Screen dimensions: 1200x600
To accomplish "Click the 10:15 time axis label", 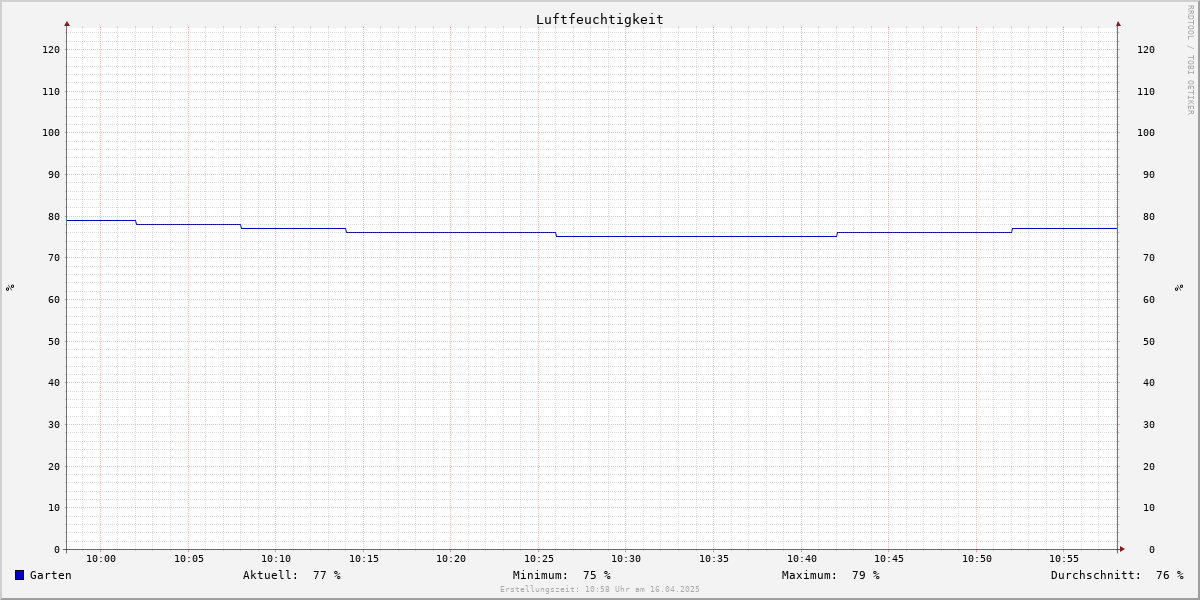I will click(x=364, y=559).
